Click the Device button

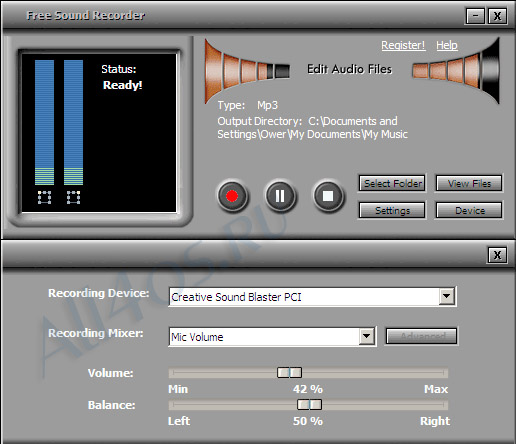pos(469,210)
